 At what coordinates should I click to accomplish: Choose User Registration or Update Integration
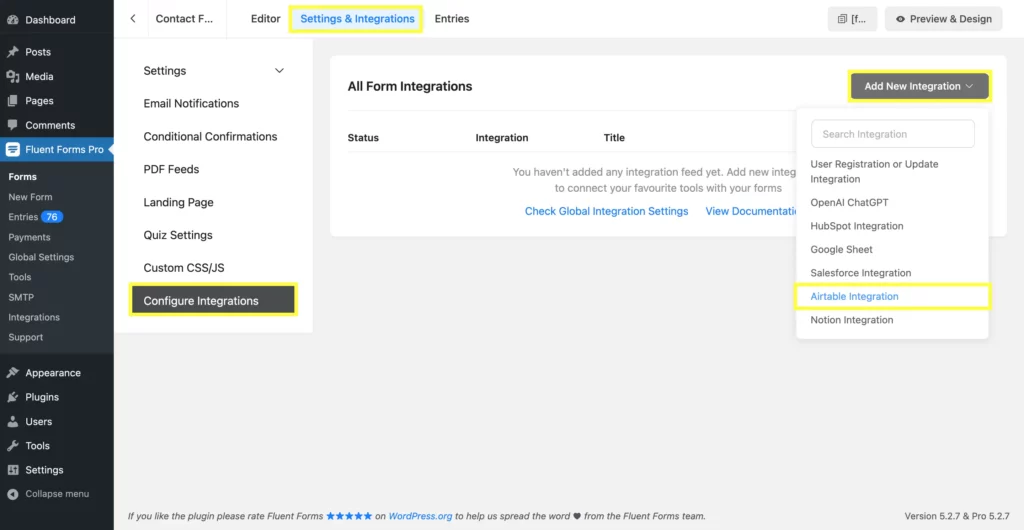tap(874, 171)
